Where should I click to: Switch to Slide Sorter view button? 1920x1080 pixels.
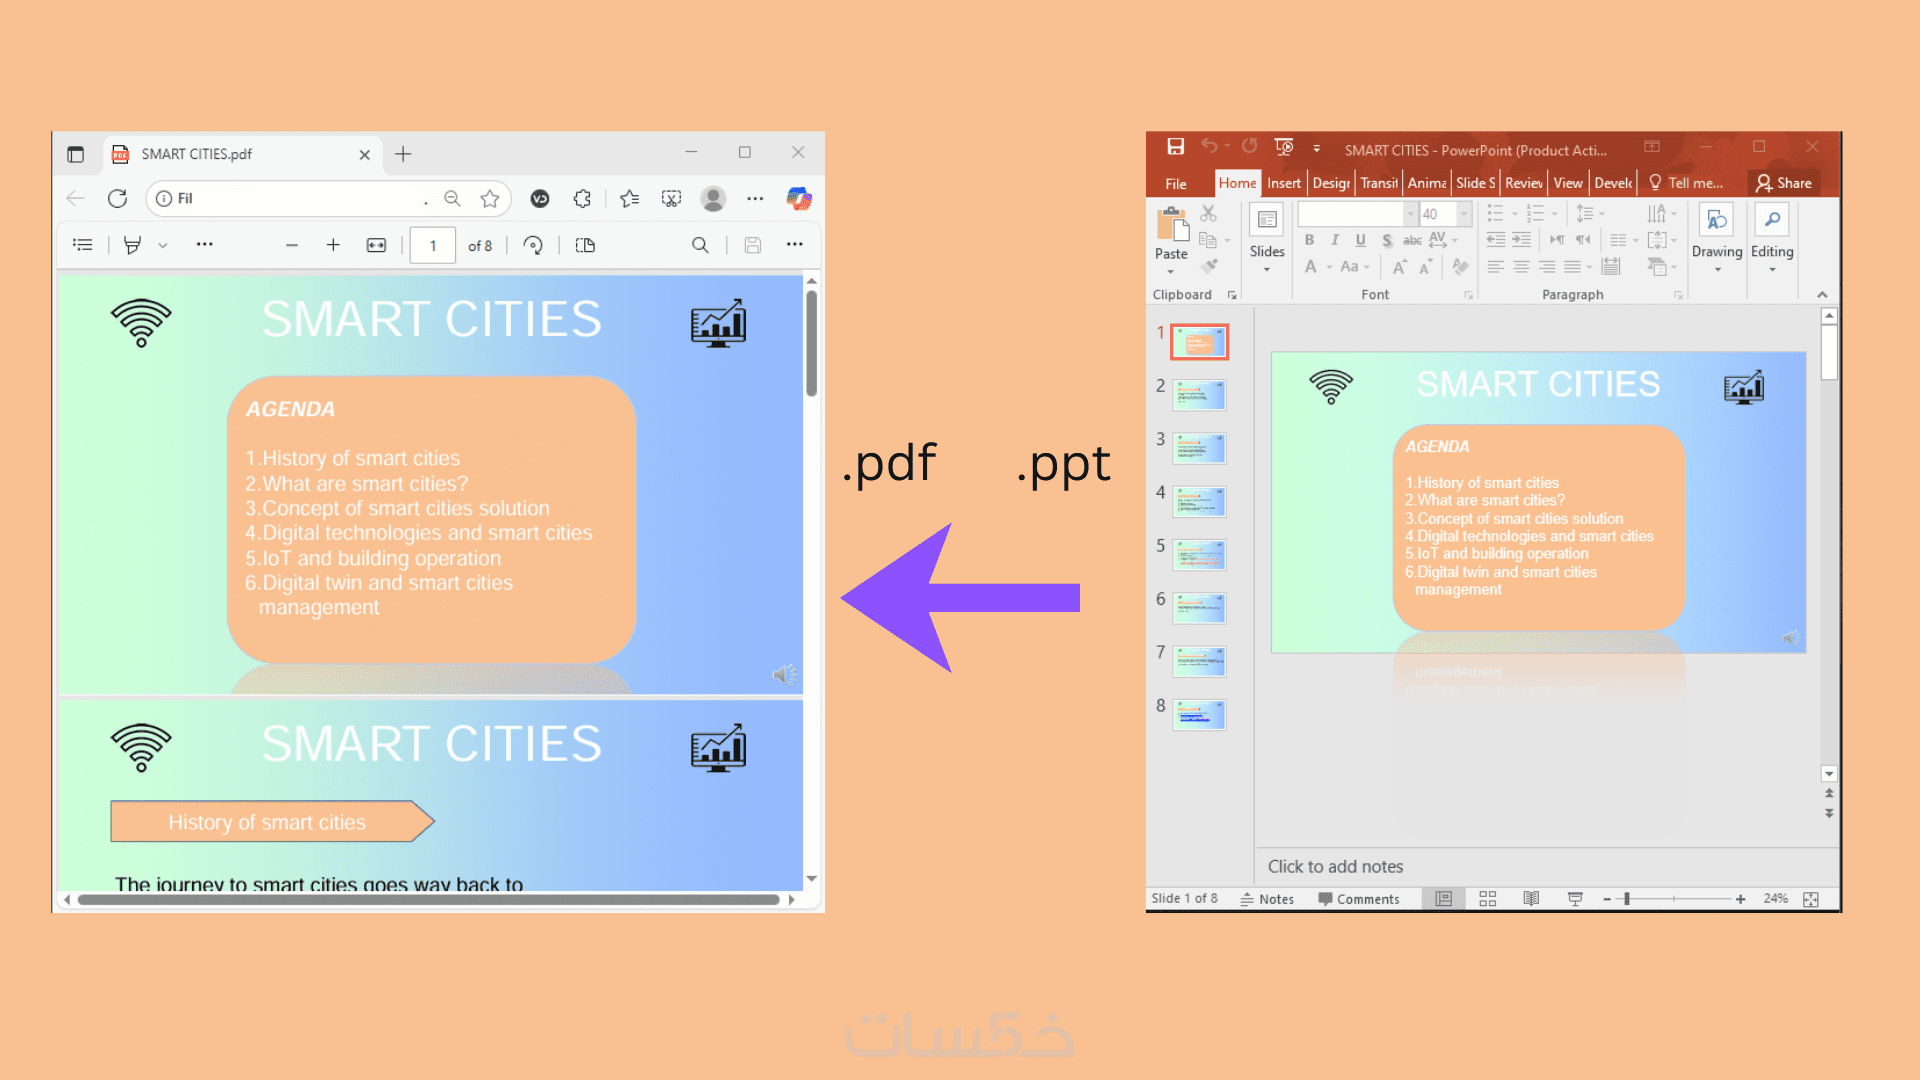[x=1487, y=899]
